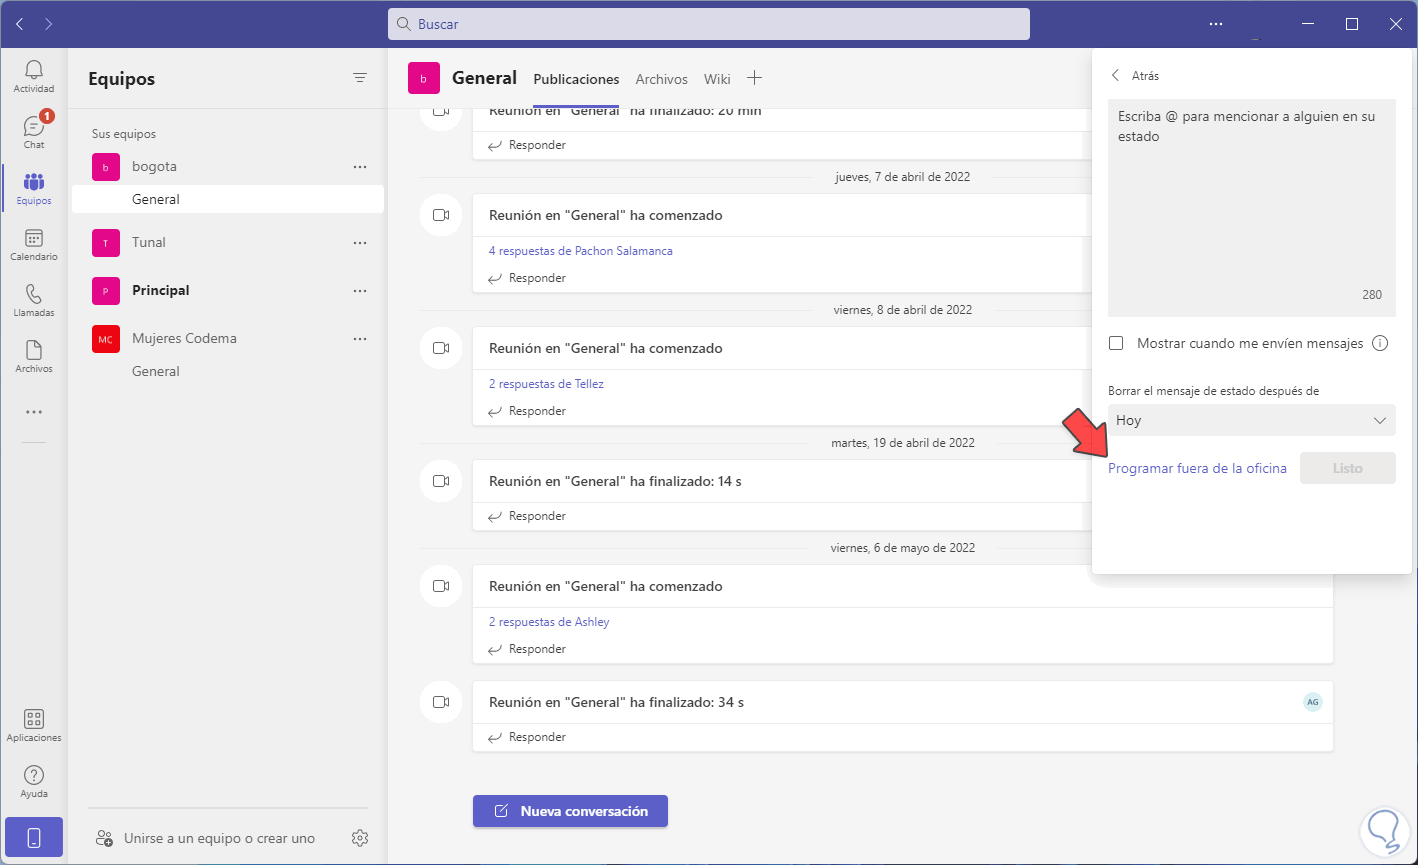Click the info icon beside Mostrar cuando me envíen mensajes
This screenshot has width=1418, height=865.
point(1380,343)
